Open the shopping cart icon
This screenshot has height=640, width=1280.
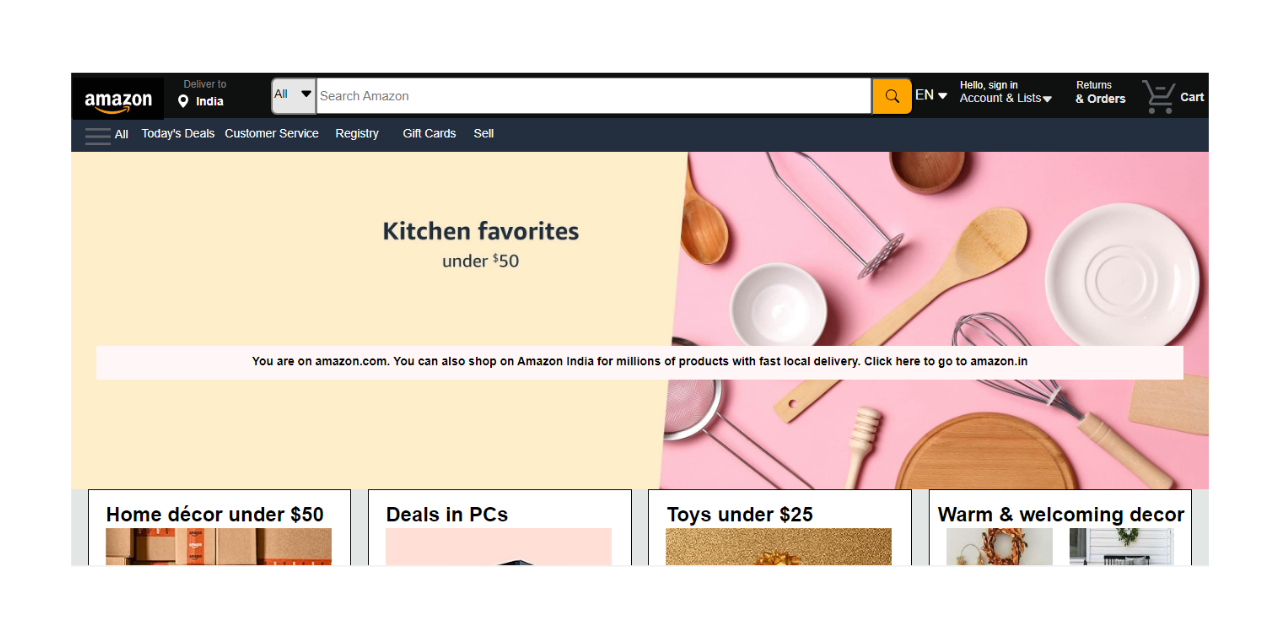pyautogui.click(x=1159, y=97)
